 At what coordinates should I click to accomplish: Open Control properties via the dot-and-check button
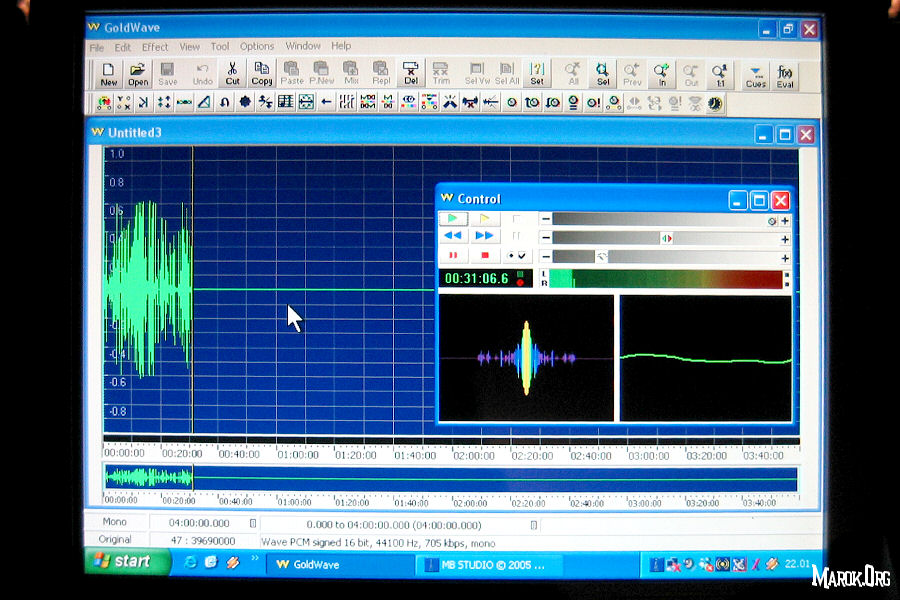(x=517, y=256)
